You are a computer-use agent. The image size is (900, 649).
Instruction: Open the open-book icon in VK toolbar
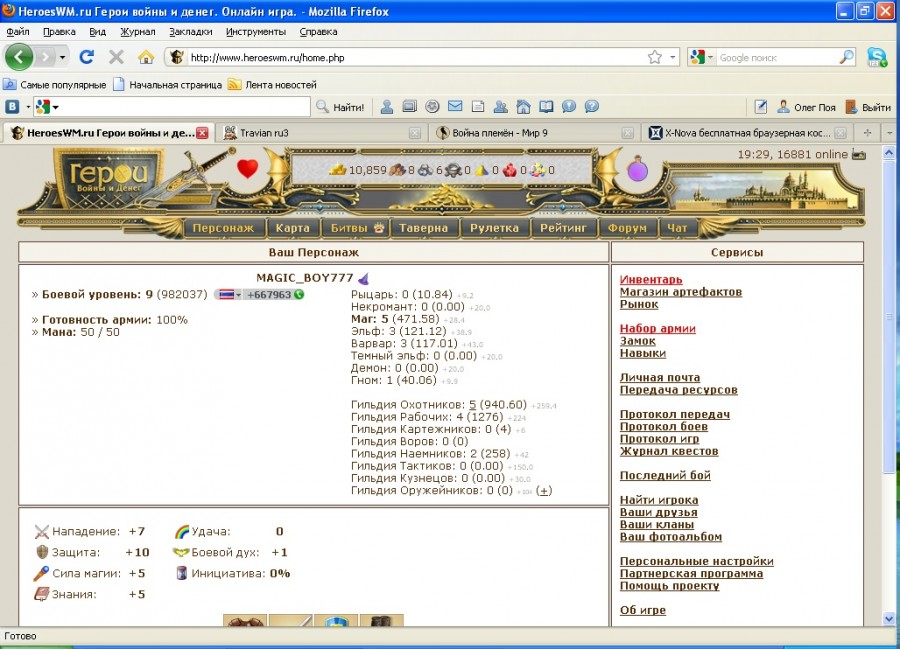click(x=546, y=107)
